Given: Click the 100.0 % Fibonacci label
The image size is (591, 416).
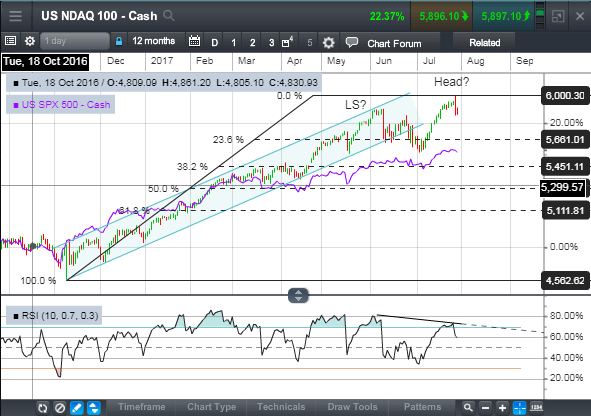Looking at the screenshot, I should tap(38, 281).
